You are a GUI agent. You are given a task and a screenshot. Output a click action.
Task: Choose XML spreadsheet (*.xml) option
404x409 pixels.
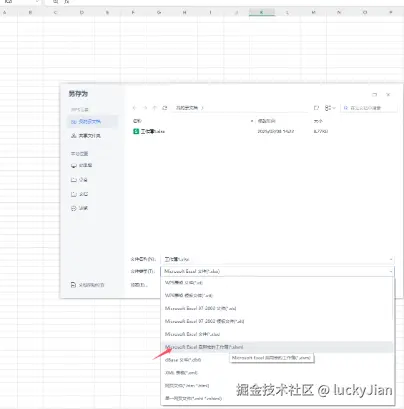click(277, 373)
